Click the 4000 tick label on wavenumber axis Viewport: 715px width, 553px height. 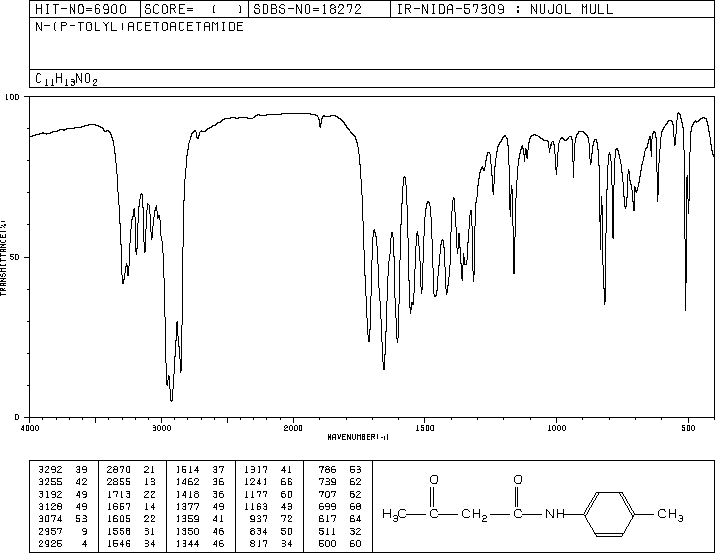(x=30, y=428)
